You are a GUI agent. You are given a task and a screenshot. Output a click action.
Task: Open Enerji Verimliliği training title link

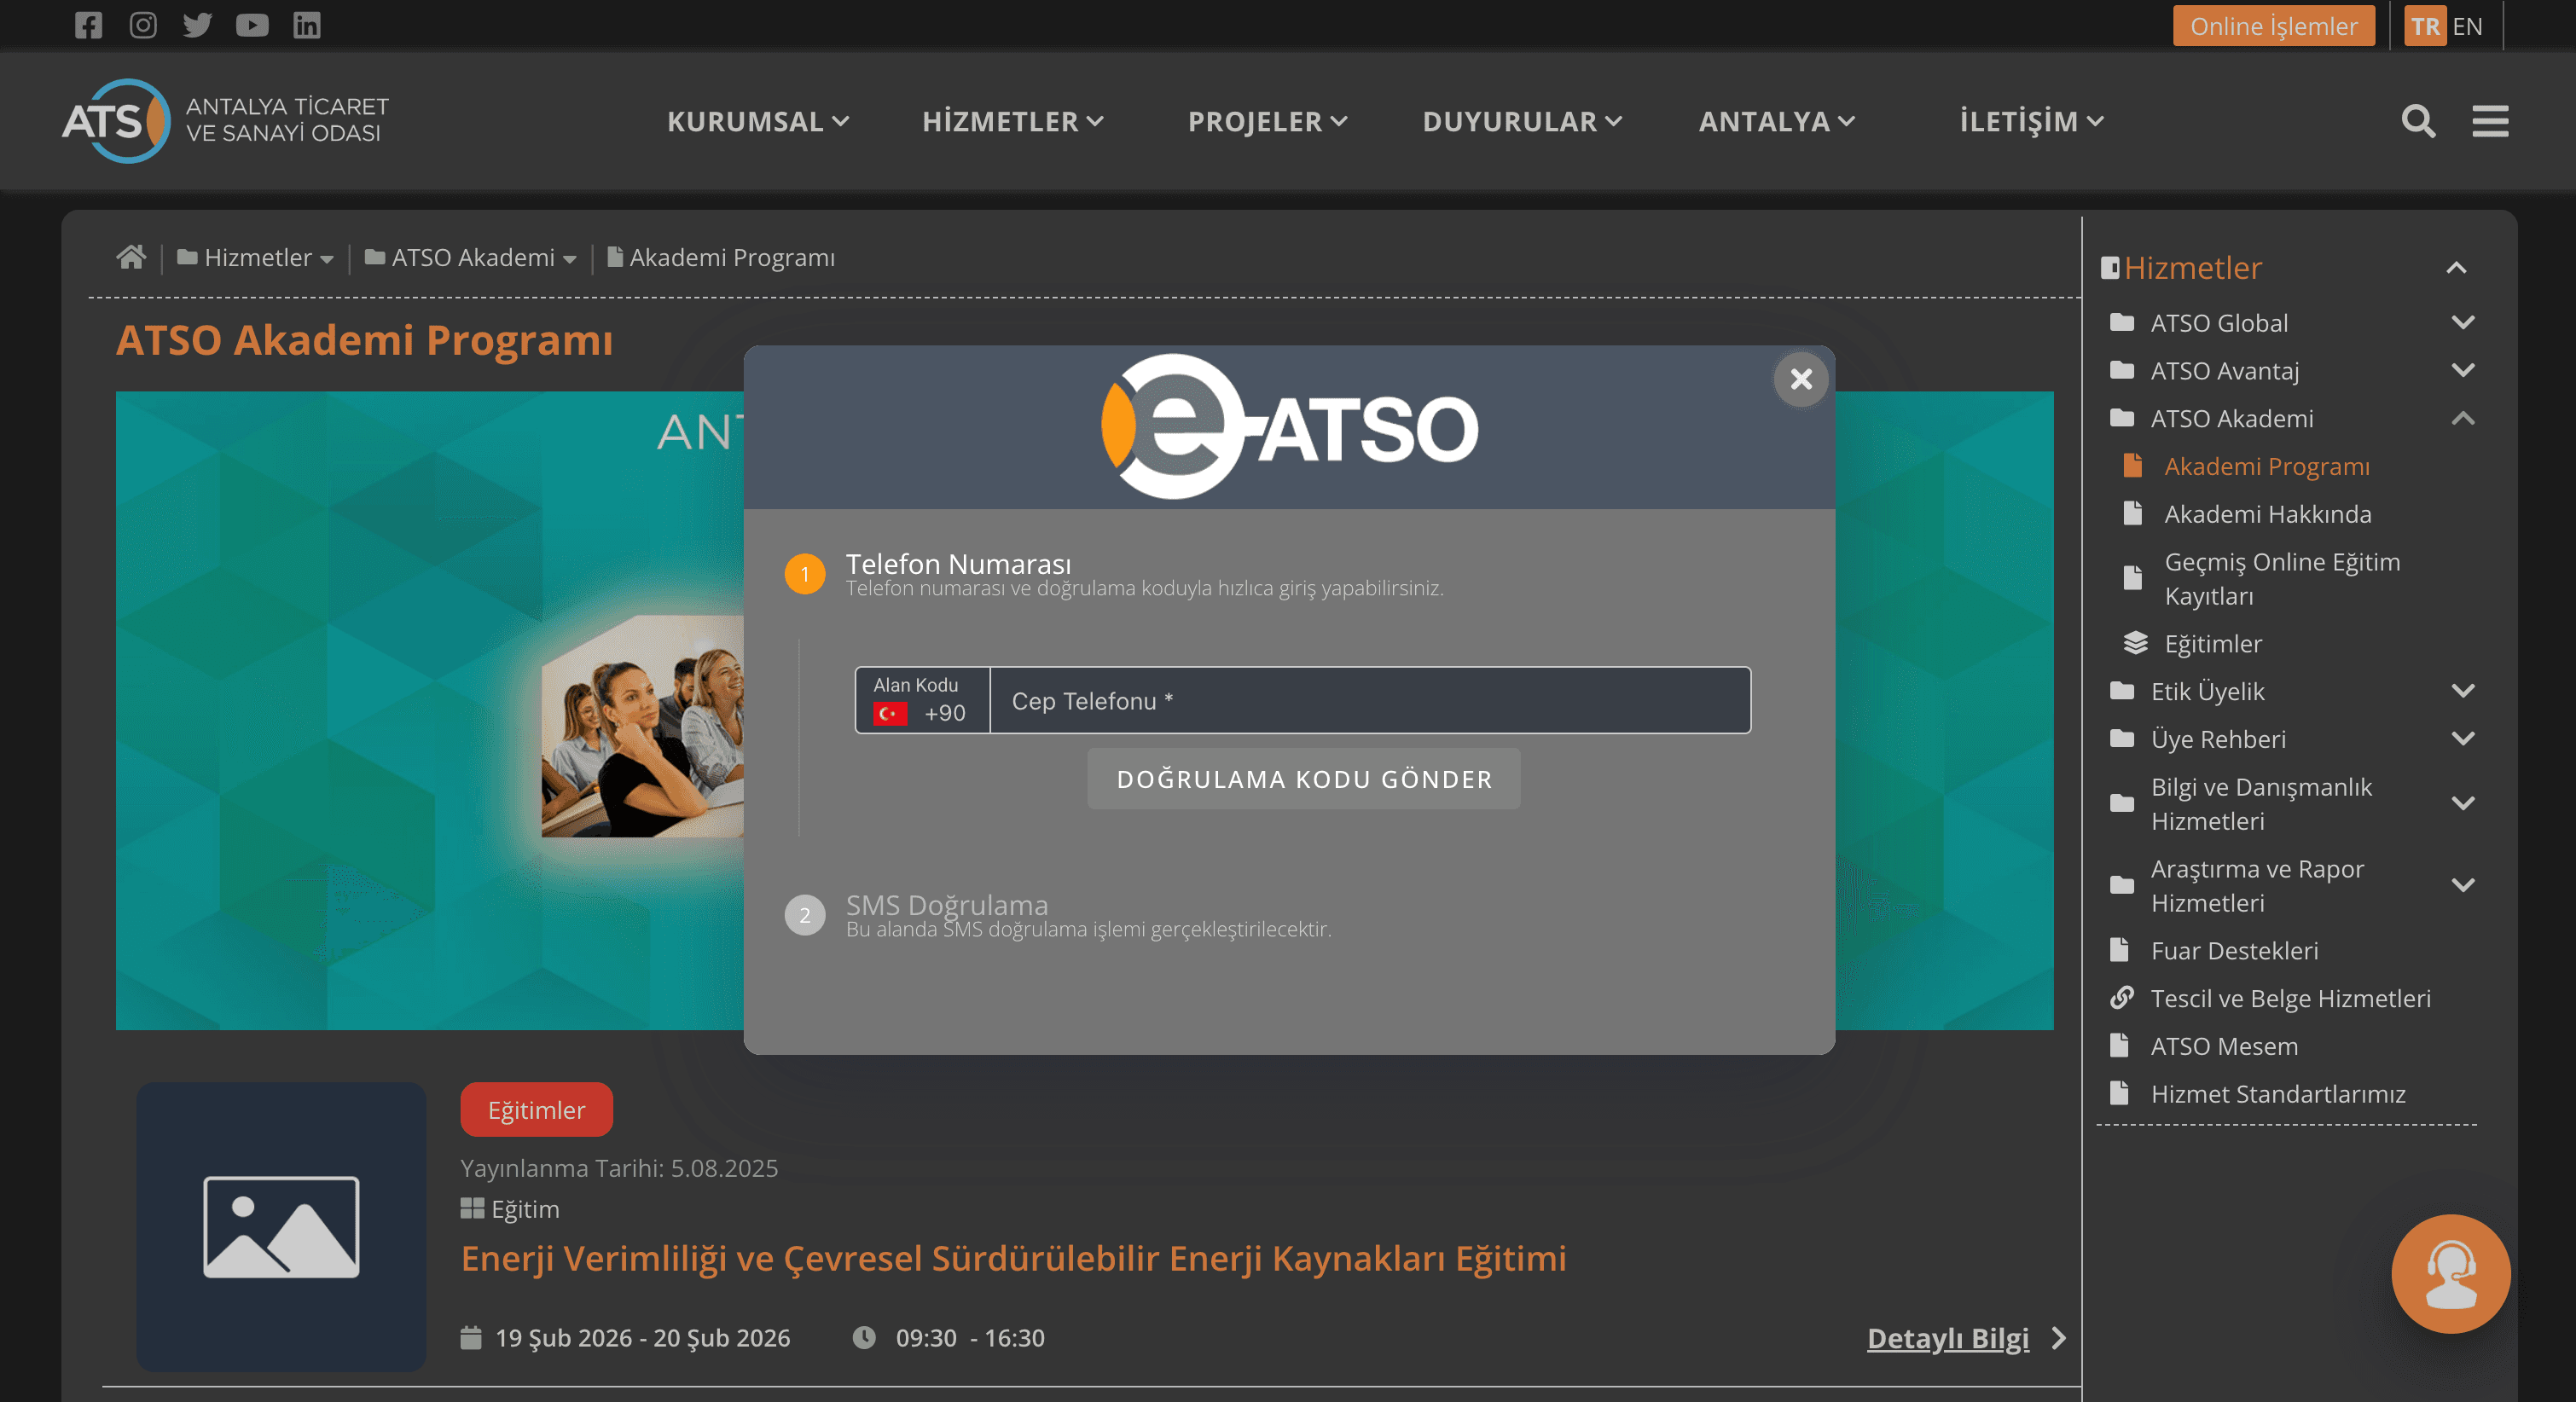[x=1013, y=1258]
